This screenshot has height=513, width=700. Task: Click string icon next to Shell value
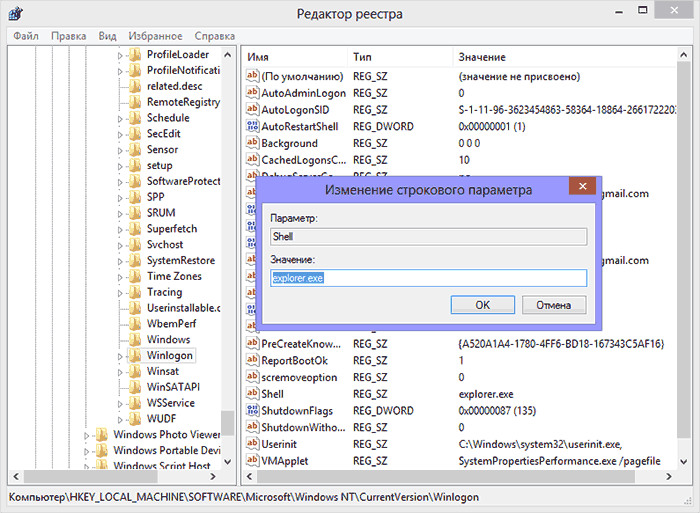pos(252,393)
